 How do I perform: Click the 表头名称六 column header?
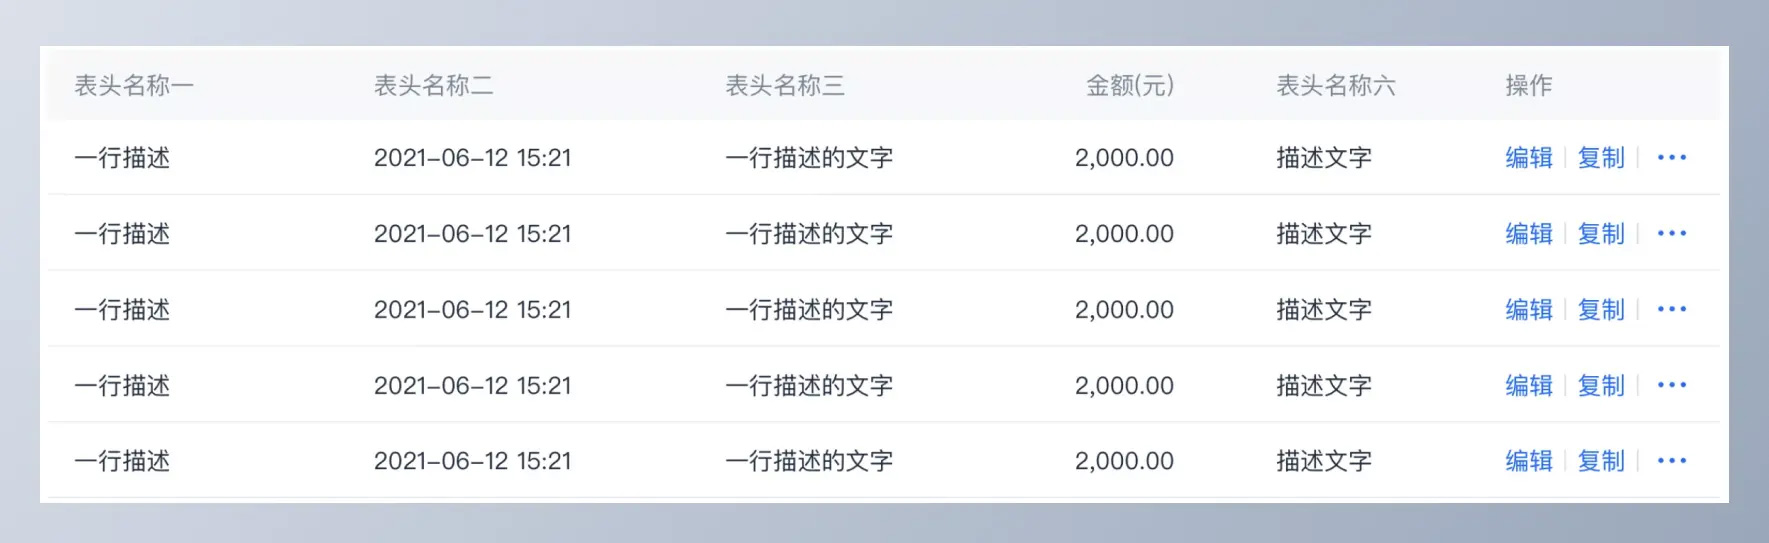pyautogui.click(x=1336, y=86)
